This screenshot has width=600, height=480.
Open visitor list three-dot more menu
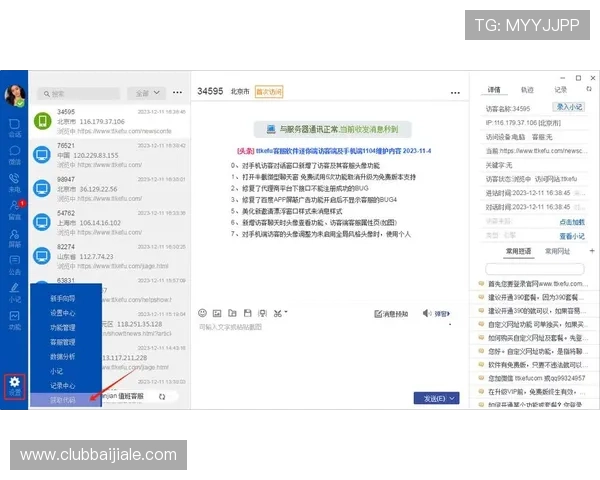click(177, 93)
